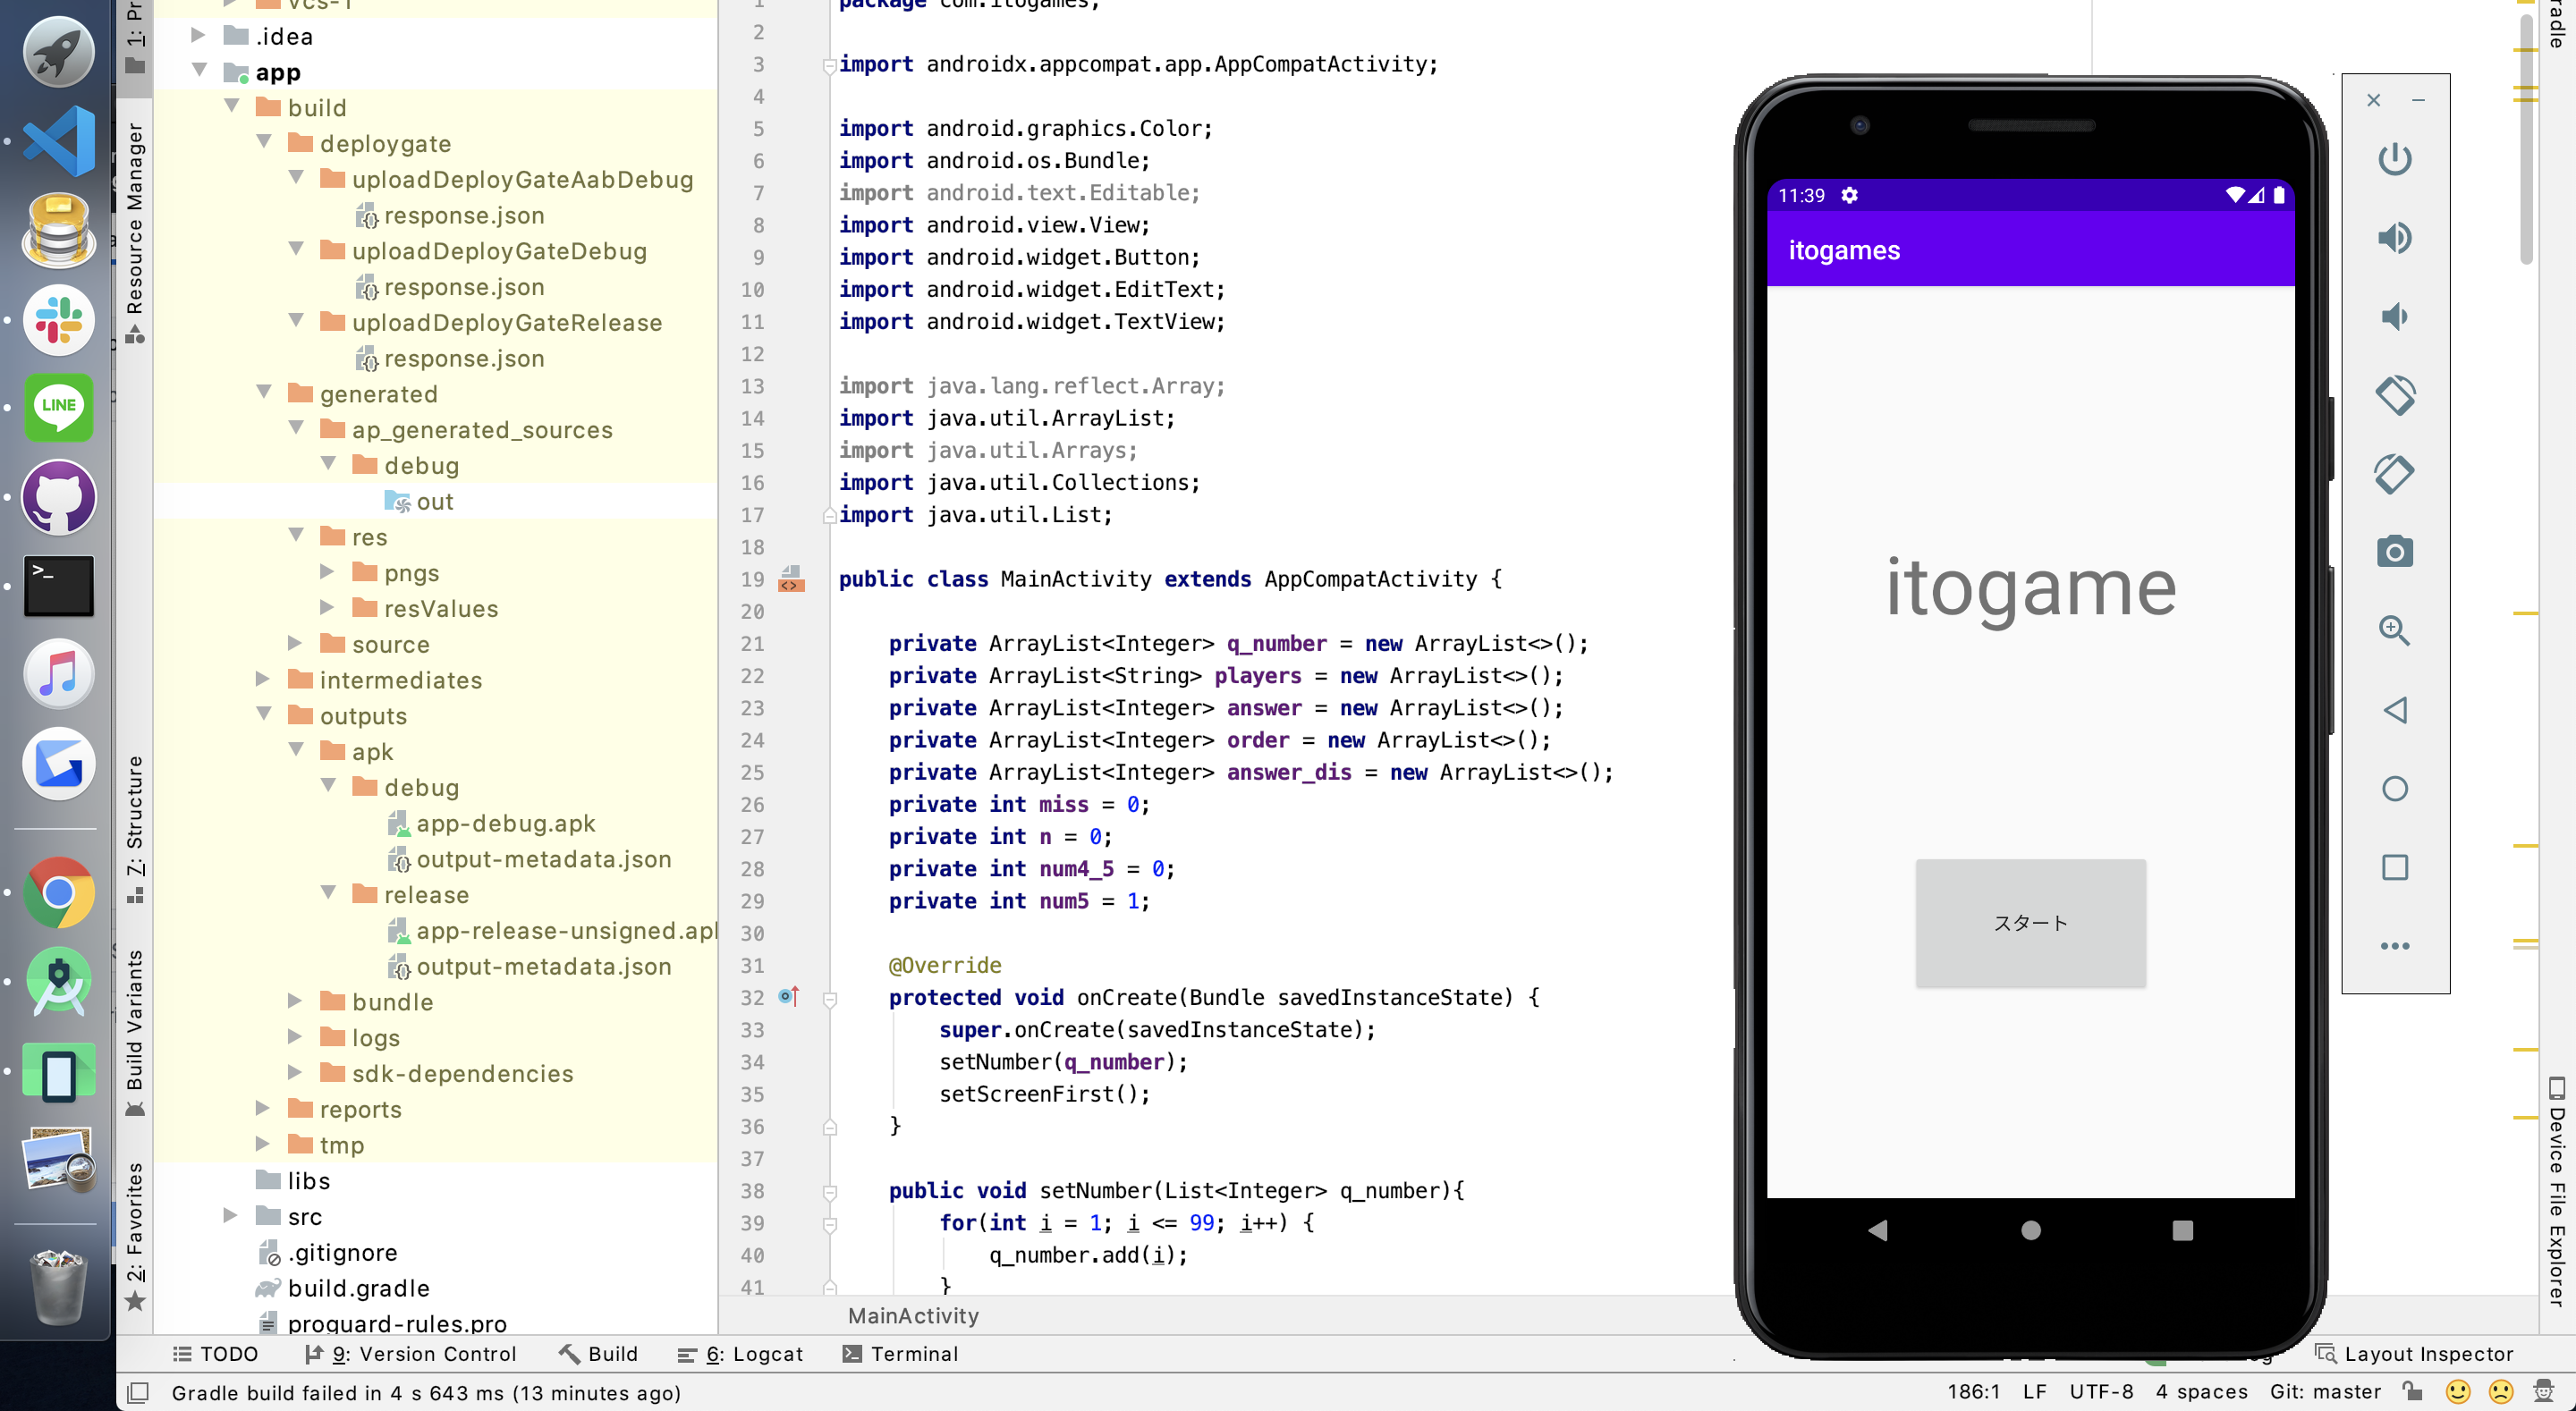Toggle tool window bars icon bottom-left
This screenshot has width=2576, height=1411.
coord(139,1392)
